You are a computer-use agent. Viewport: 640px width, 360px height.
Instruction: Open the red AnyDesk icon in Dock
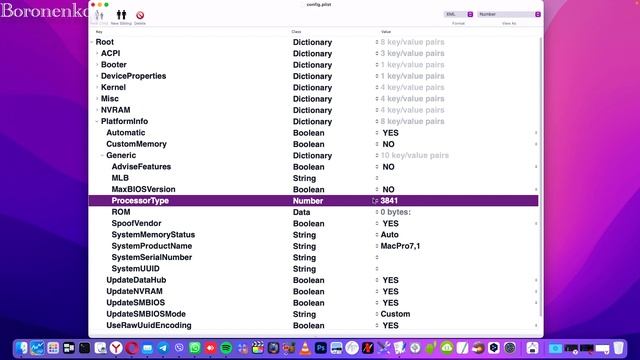[210, 348]
